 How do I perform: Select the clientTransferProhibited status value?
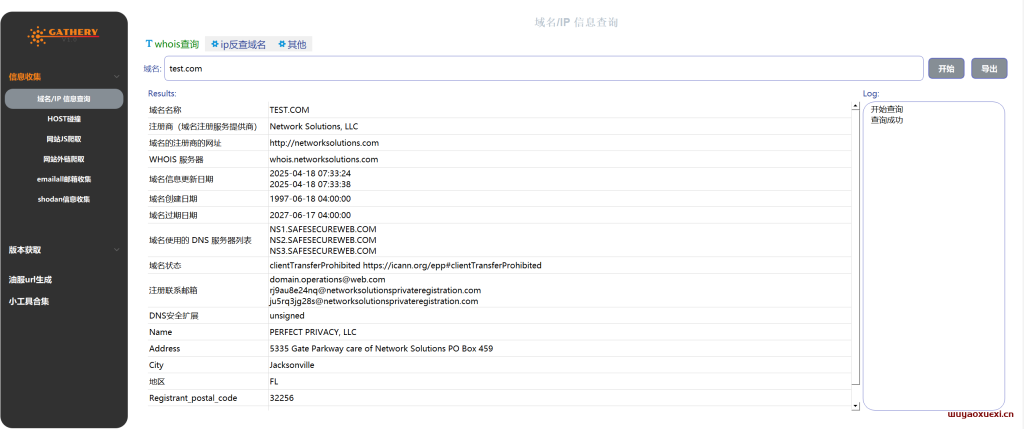[x=406, y=265]
